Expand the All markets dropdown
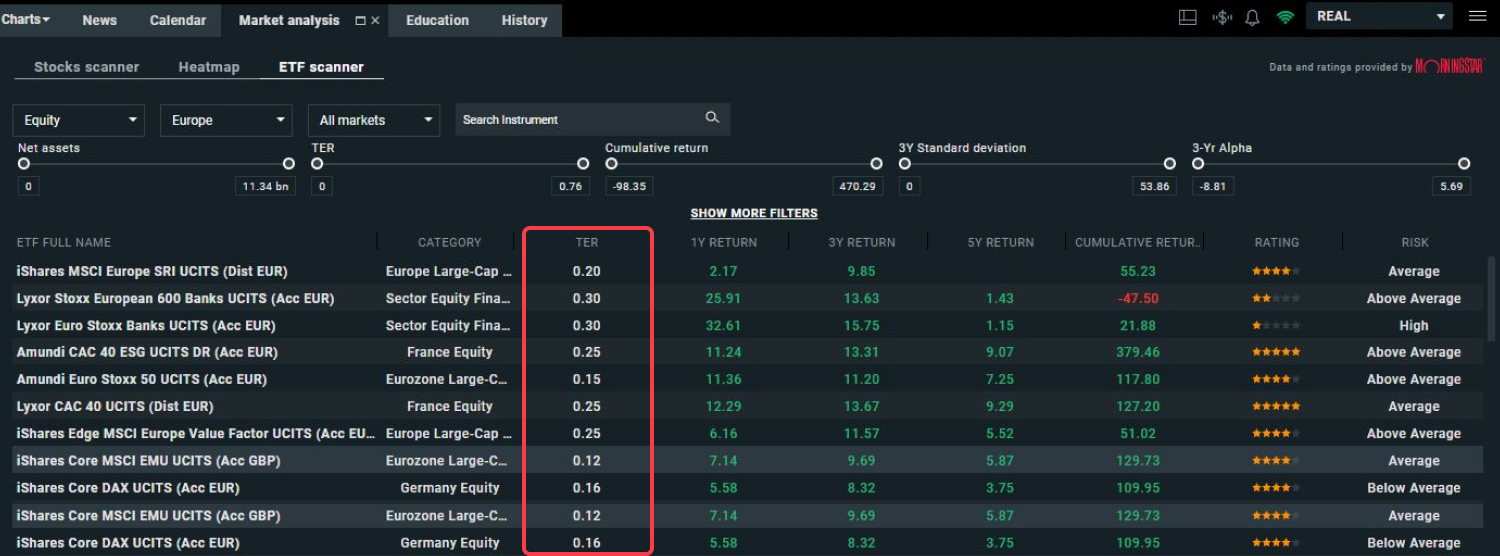Viewport: 1500px width, 556px height. point(374,120)
